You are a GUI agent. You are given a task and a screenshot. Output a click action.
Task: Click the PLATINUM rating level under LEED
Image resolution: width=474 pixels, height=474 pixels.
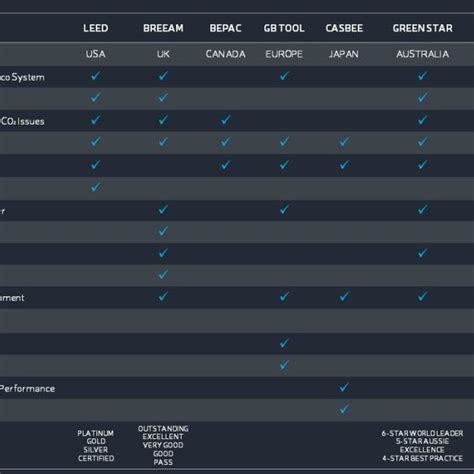(x=96, y=433)
